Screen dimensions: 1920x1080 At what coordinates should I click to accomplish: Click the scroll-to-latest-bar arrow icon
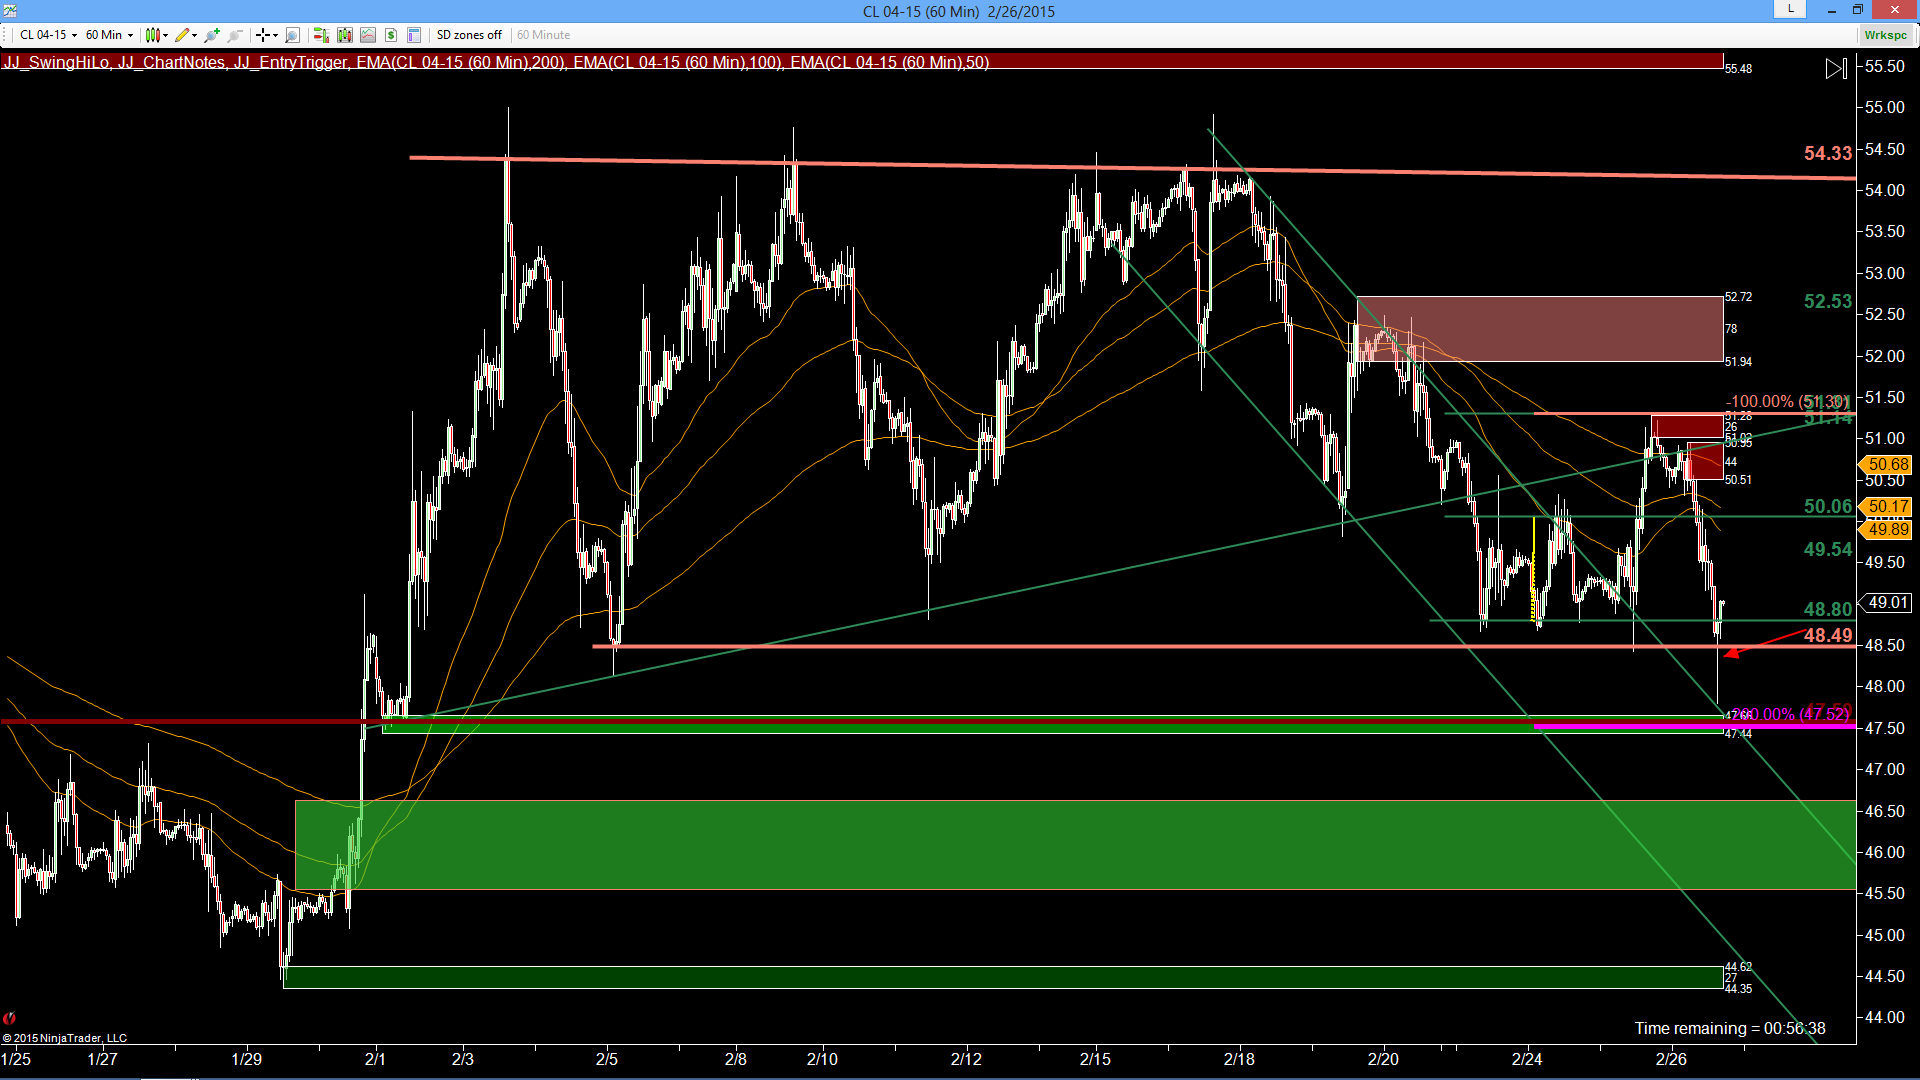(x=1836, y=69)
